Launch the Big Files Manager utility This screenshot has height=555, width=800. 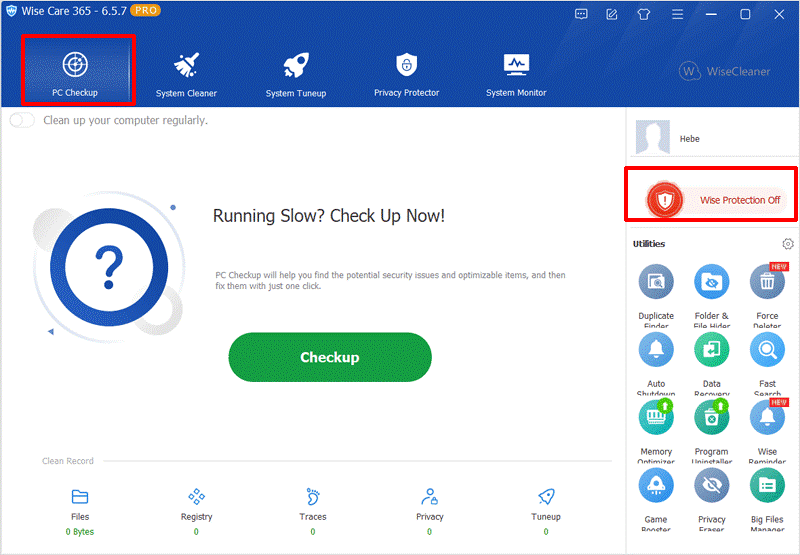[767, 500]
